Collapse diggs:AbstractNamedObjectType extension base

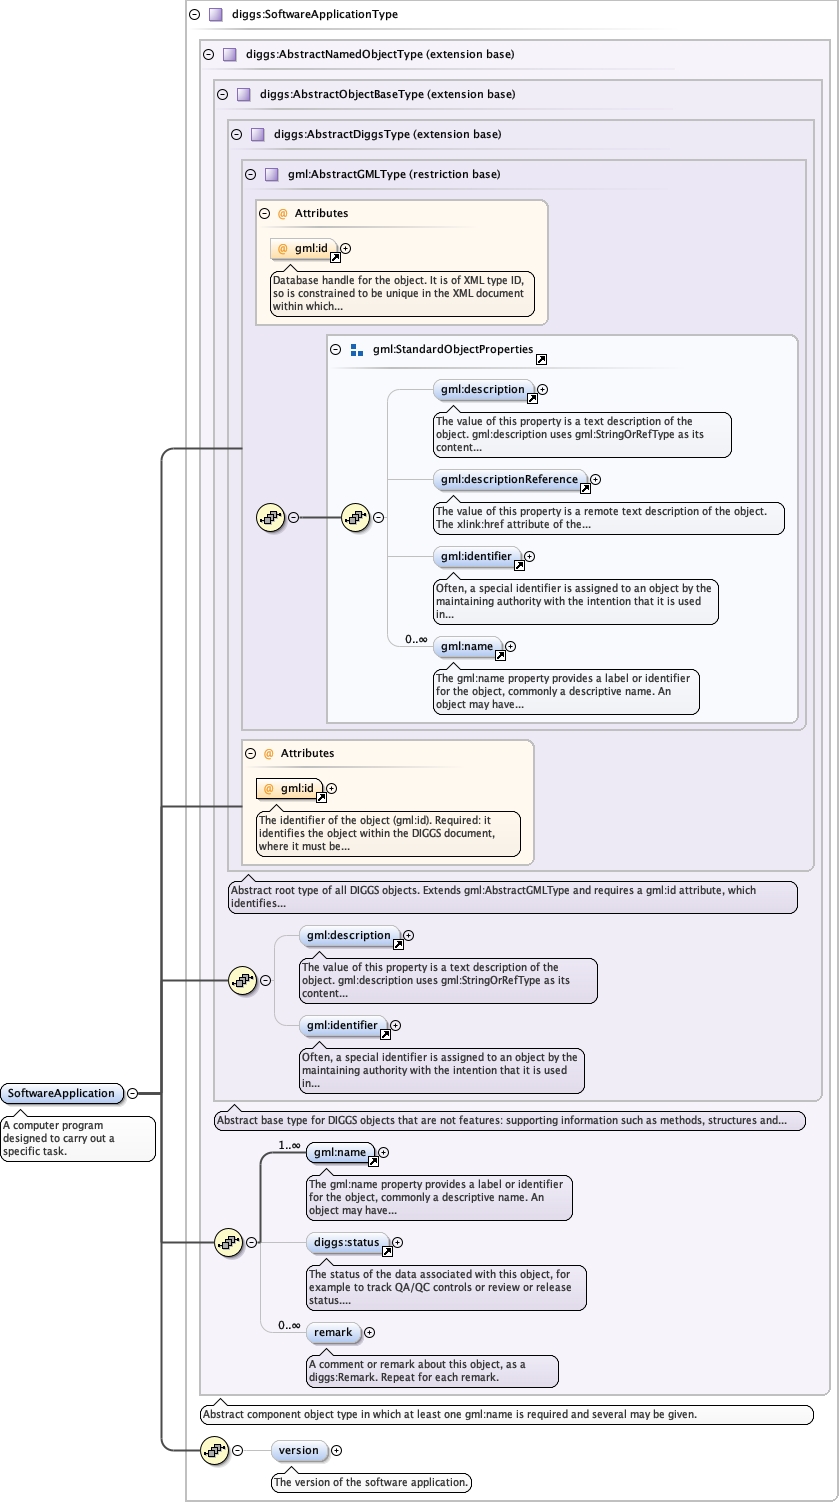(x=208, y=55)
